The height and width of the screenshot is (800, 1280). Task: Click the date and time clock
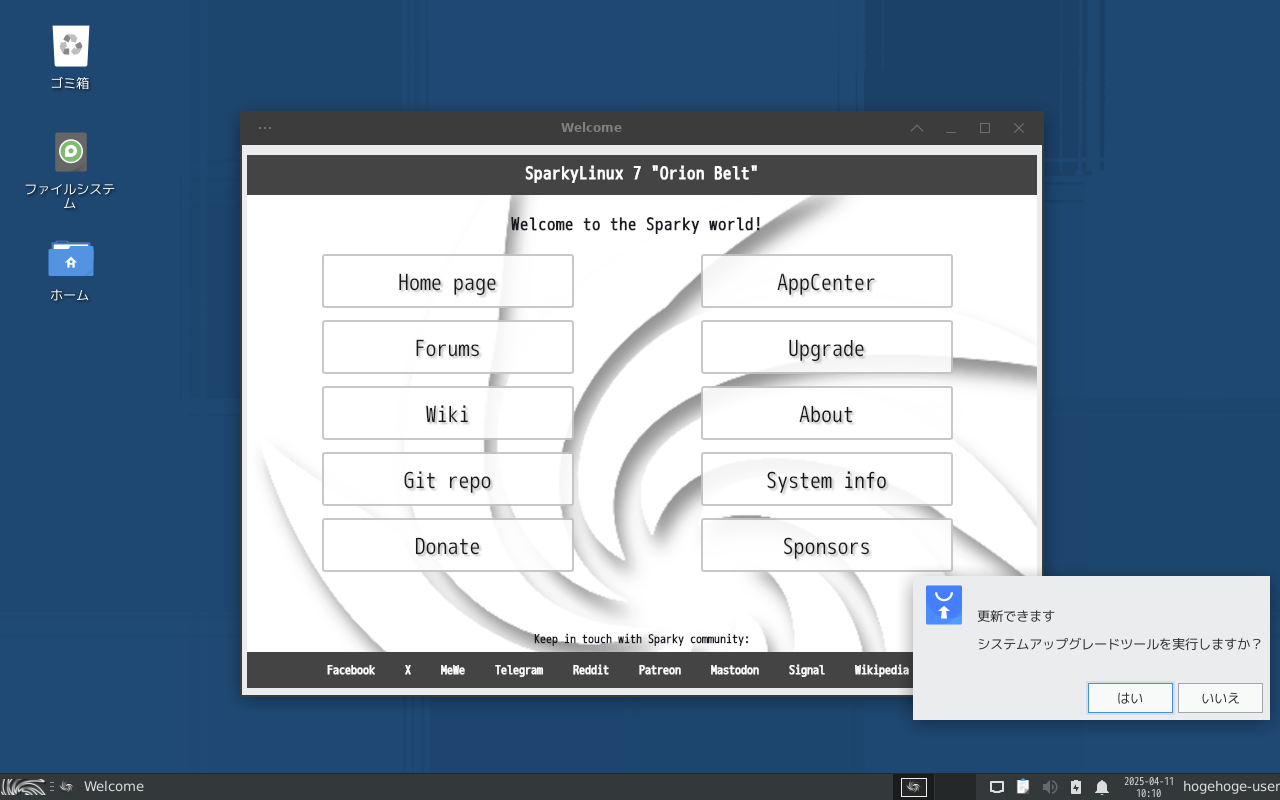coord(1149,787)
